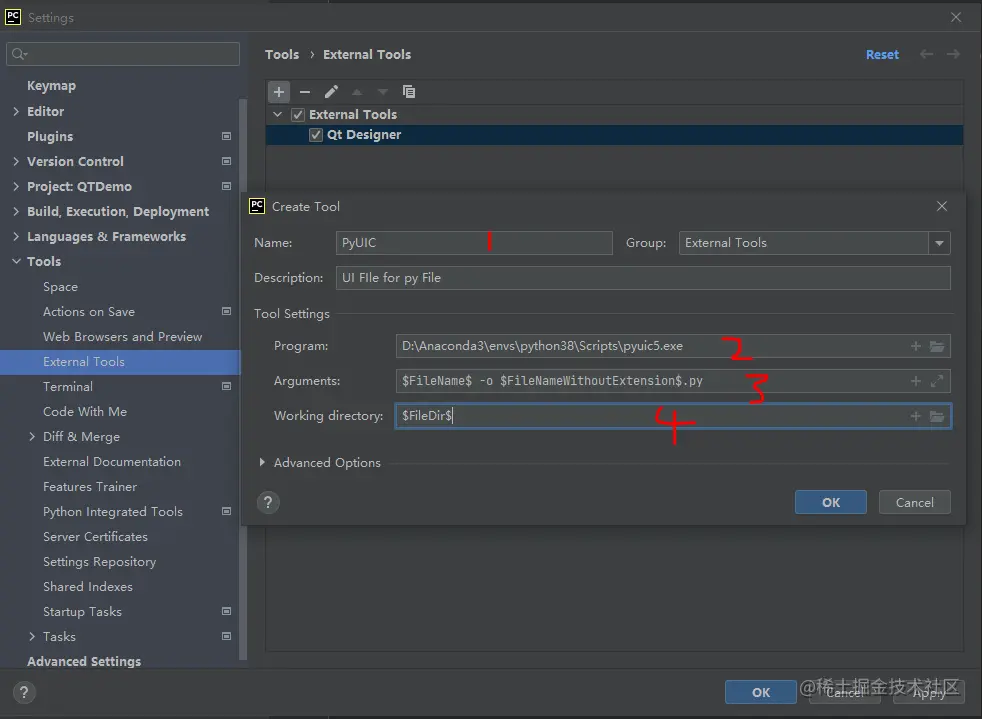The height and width of the screenshot is (719, 982).
Task: Open Settings Repository page
Action: 100,562
